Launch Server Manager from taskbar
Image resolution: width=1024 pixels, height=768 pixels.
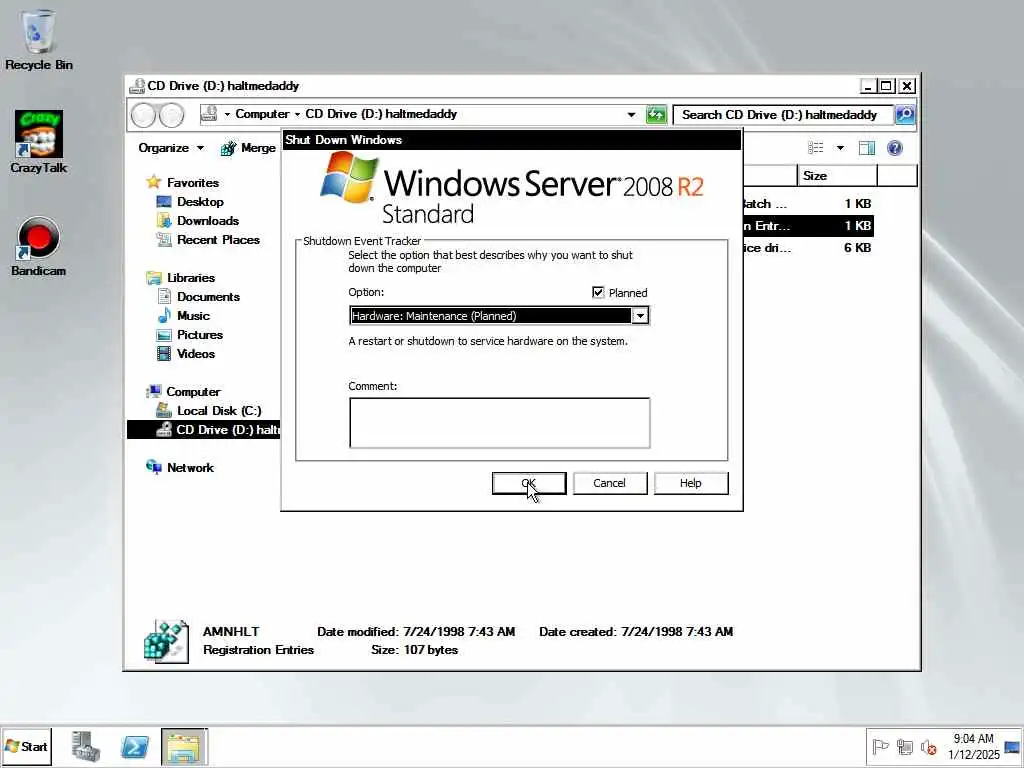coord(86,746)
